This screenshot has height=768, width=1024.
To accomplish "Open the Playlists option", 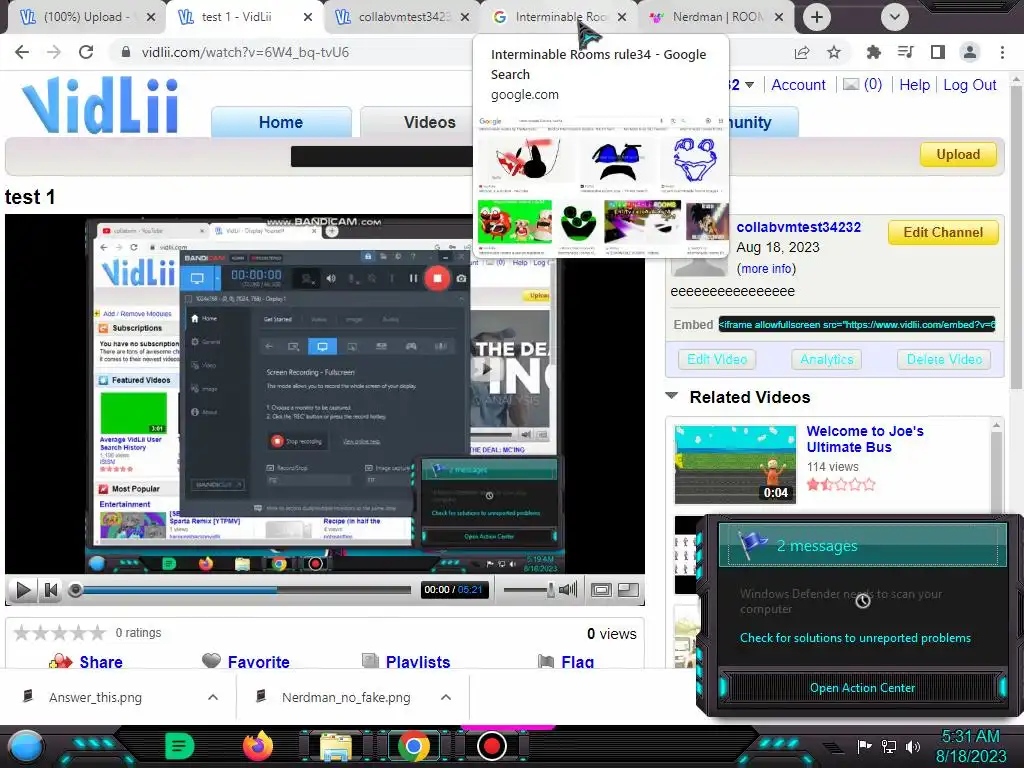I will (418, 662).
